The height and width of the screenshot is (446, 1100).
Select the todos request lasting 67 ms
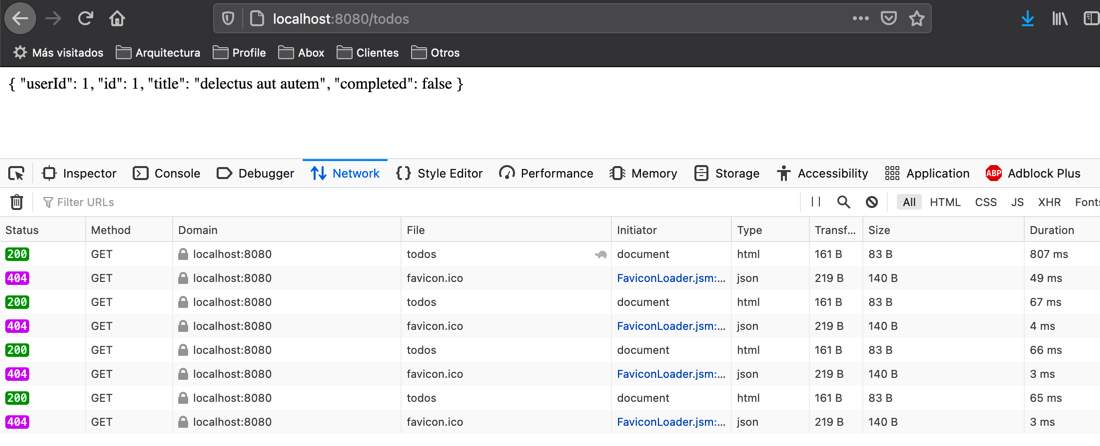point(550,302)
